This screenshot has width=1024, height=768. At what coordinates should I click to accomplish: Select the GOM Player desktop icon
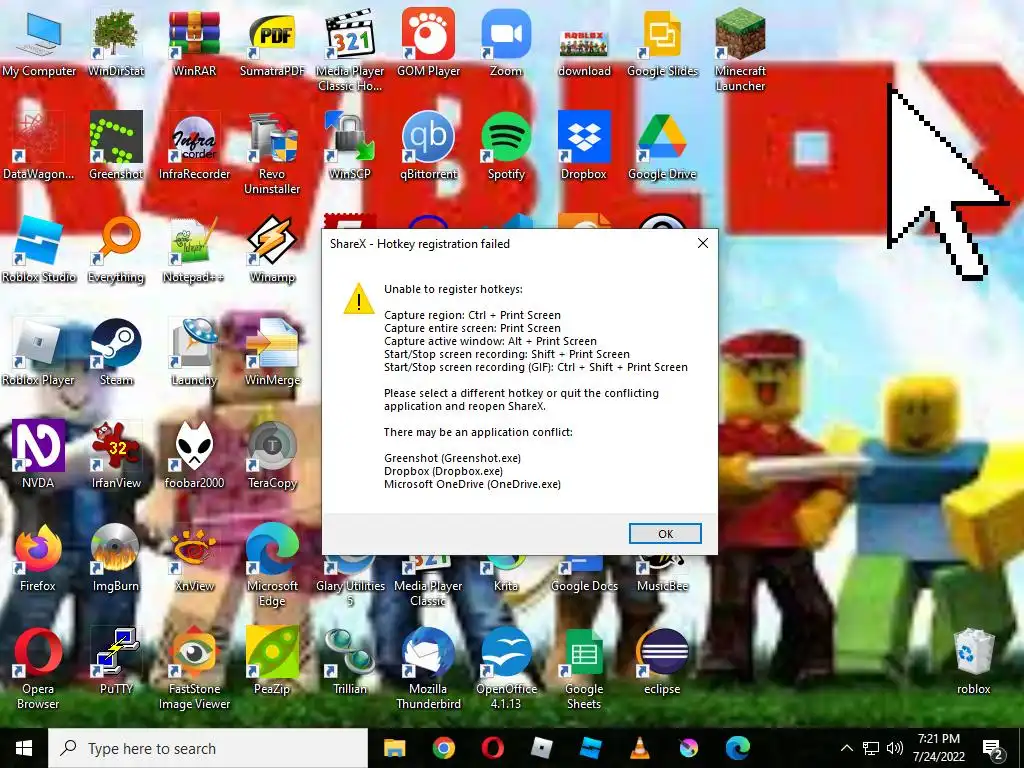tap(428, 43)
